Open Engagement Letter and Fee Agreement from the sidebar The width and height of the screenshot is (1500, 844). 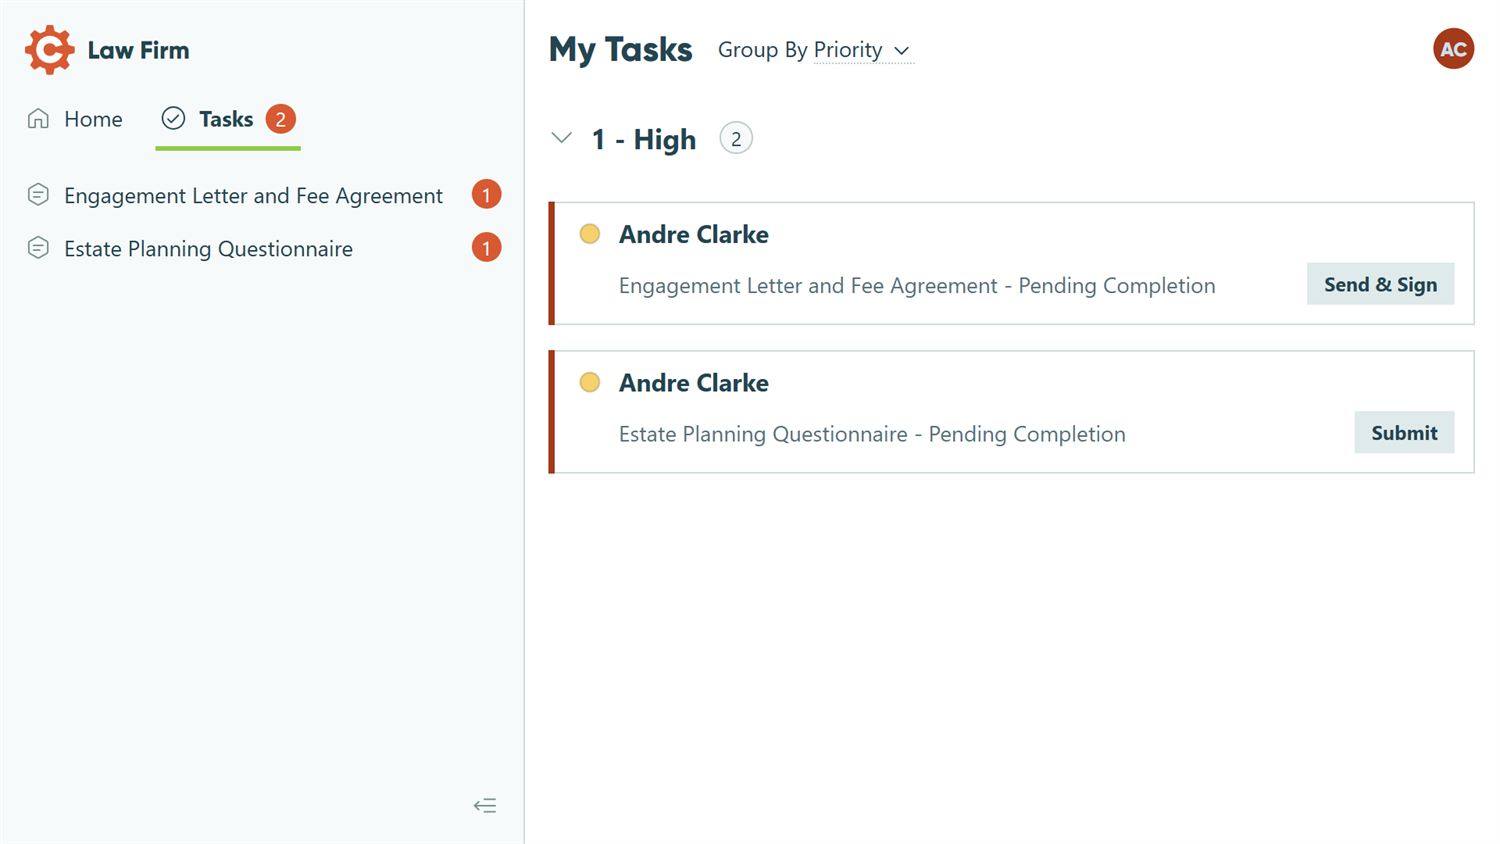click(x=253, y=195)
